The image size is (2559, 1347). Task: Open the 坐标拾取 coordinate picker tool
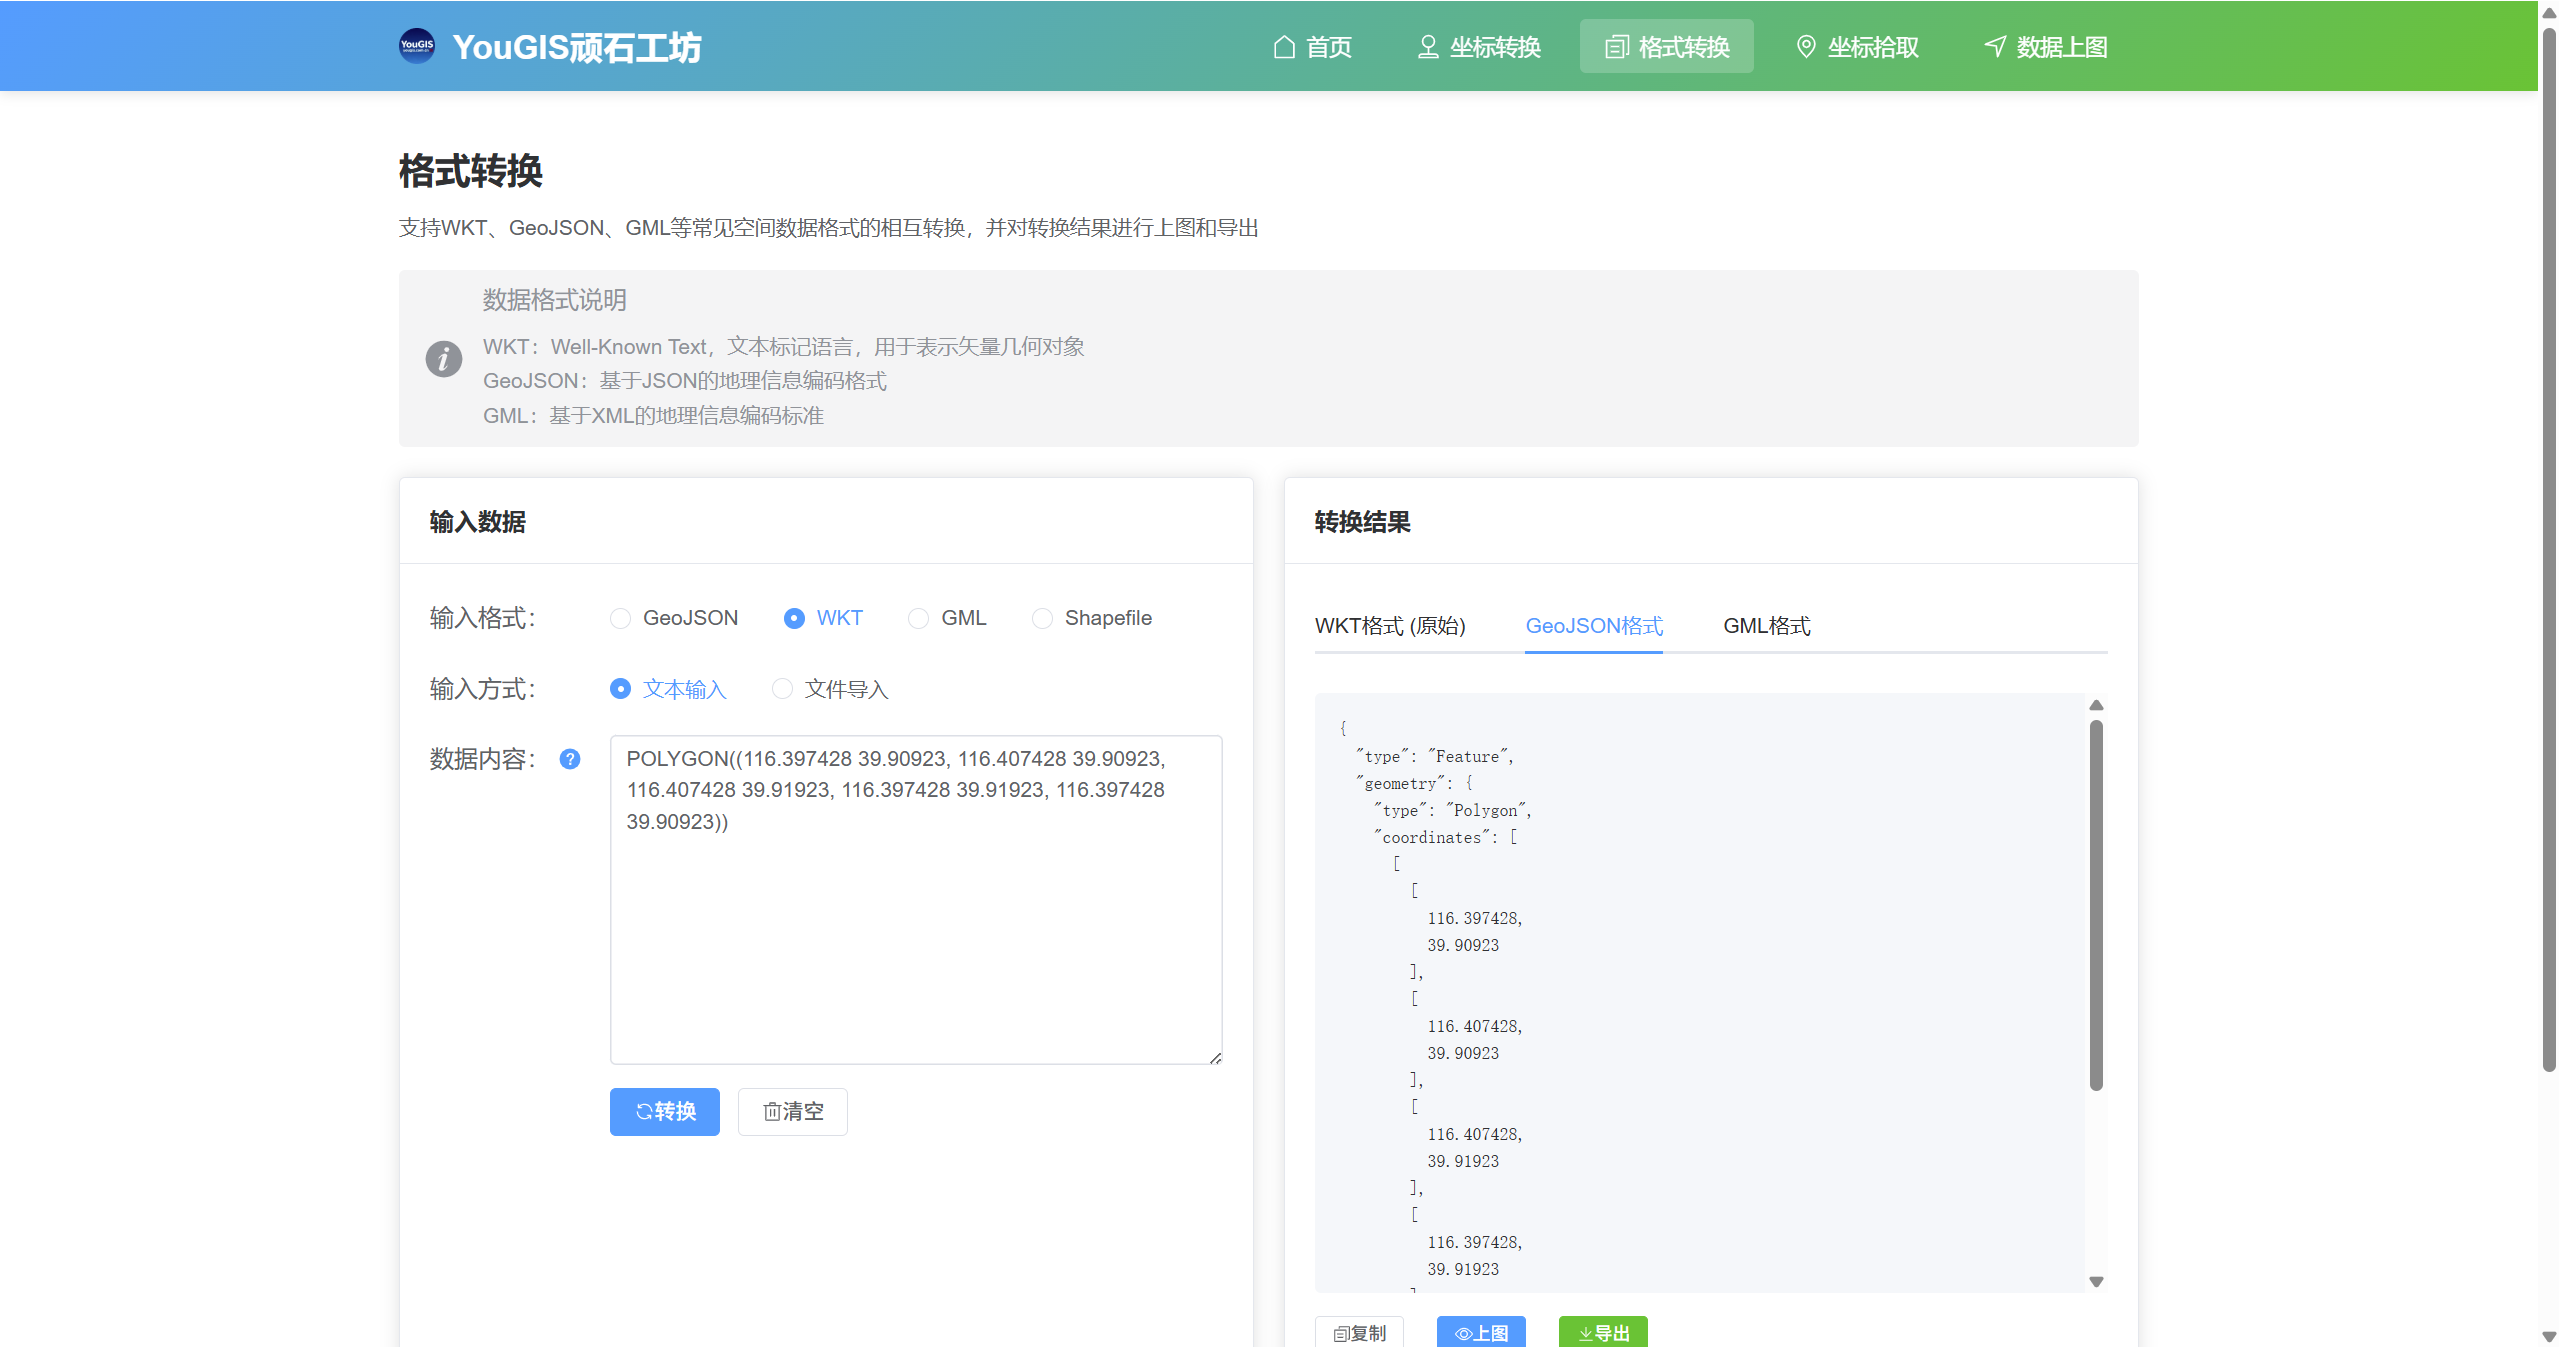coord(1855,46)
